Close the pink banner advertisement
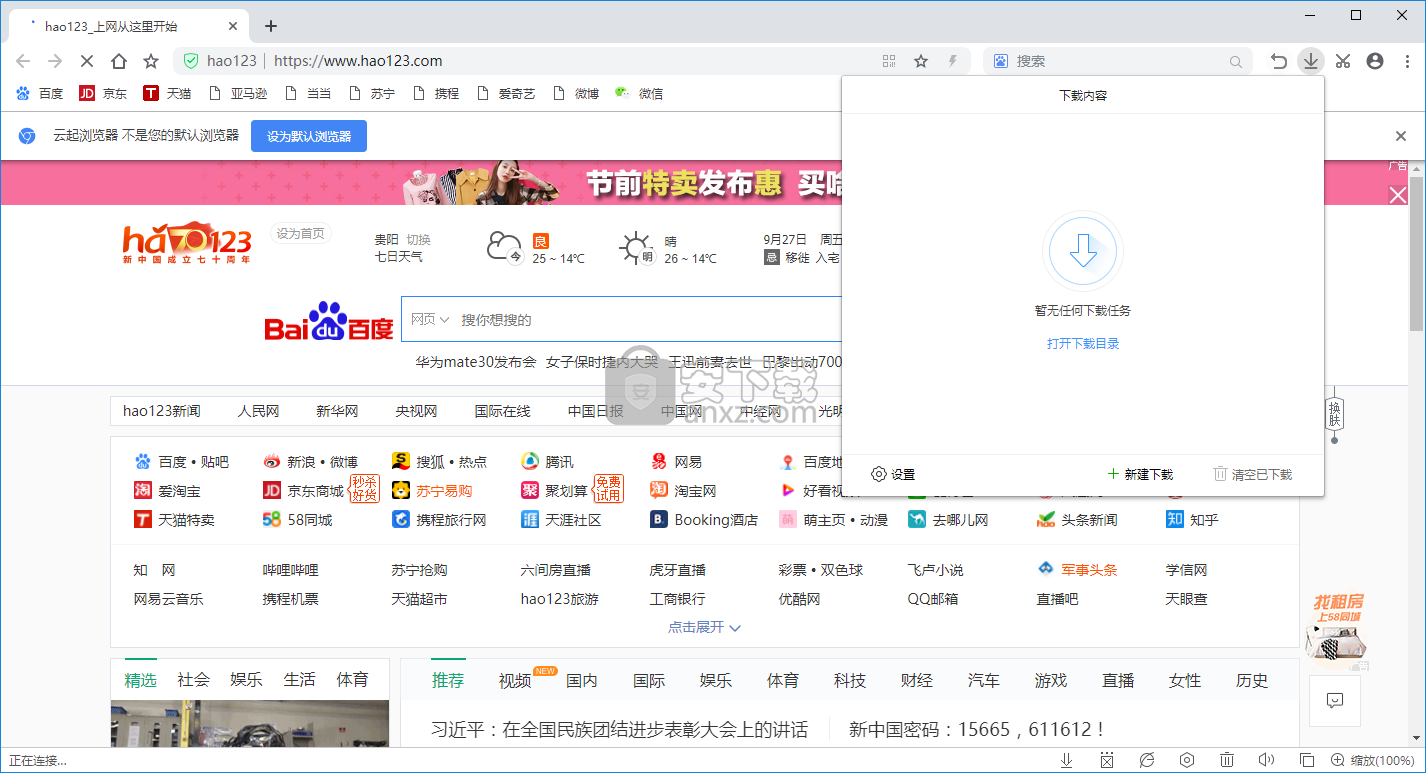1426x773 pixels. pos(1398,196)
